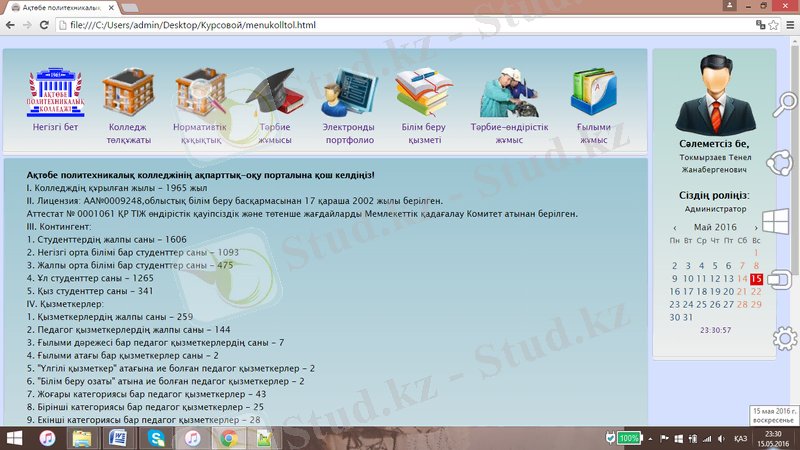Open Нормативтік құқықтық magnifier building icon

(201, 92)
